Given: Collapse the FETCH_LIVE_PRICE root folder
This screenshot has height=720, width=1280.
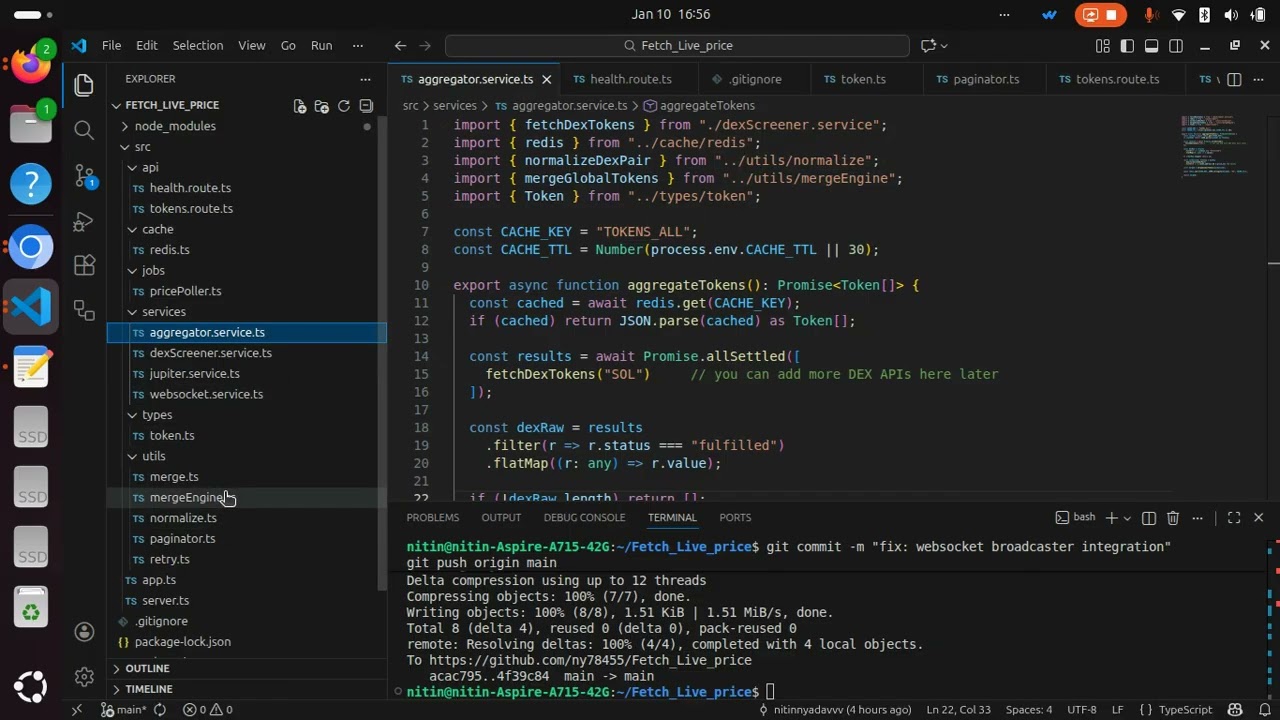Looking at the screenshot, I should (x=247, y=105).
